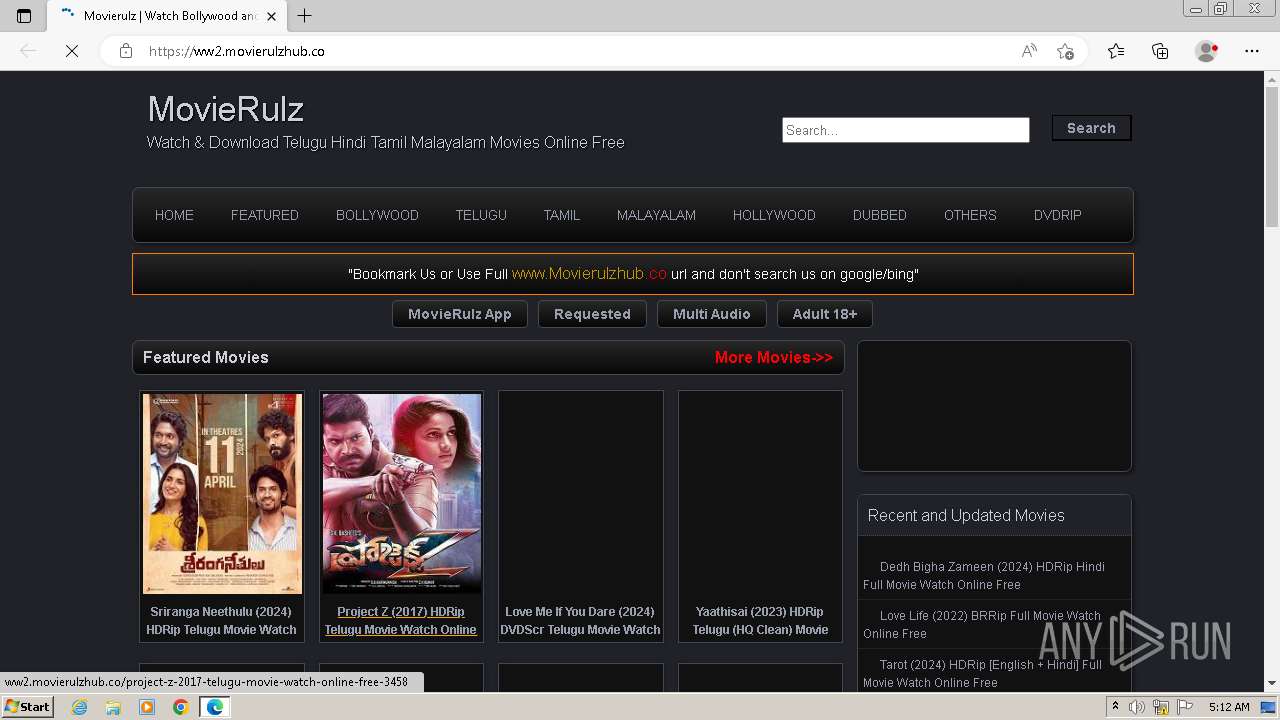Activate the Read aloud icon

pos(1029,51)
